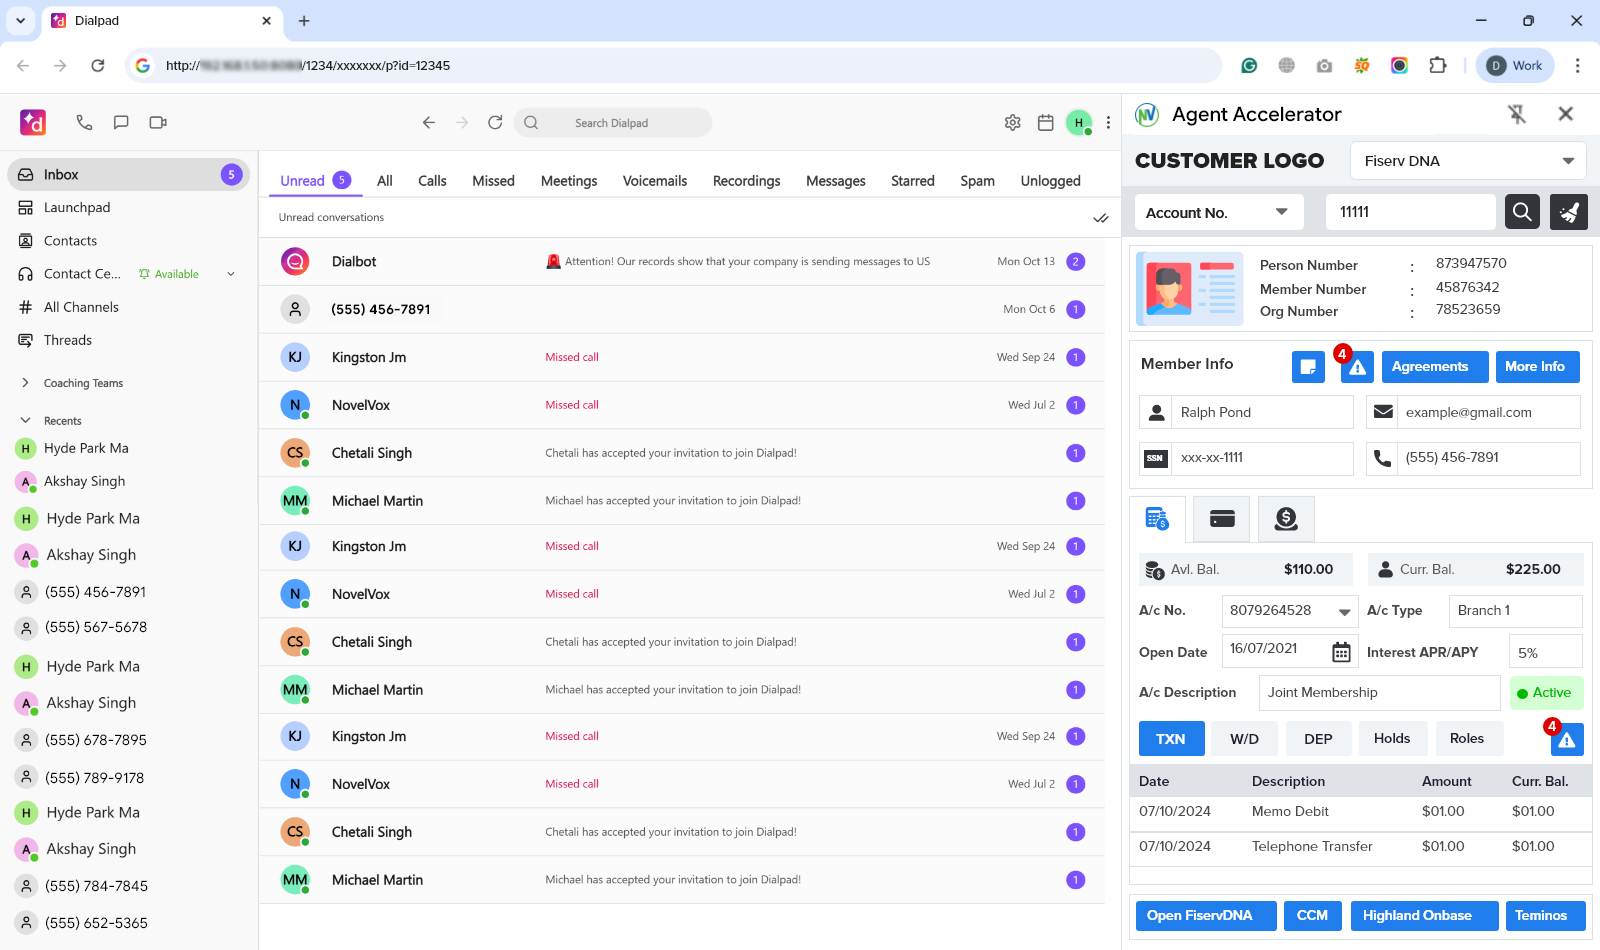Open a new browser tab
This screenshot has width=1600, height=950.
coord(304,21)
